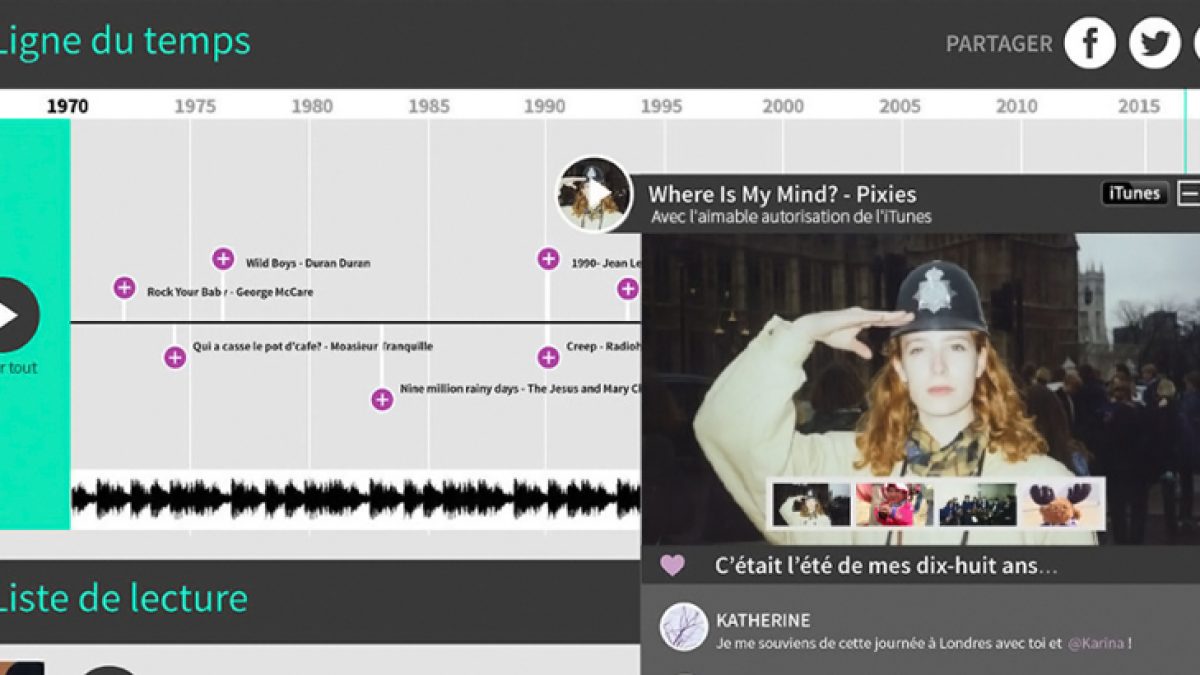Image resolution: width=1200 pixels, height=675 pixels.
Task: Open Katherine's profile avatar
Action: pyautogui.click(x=684, y=627)
